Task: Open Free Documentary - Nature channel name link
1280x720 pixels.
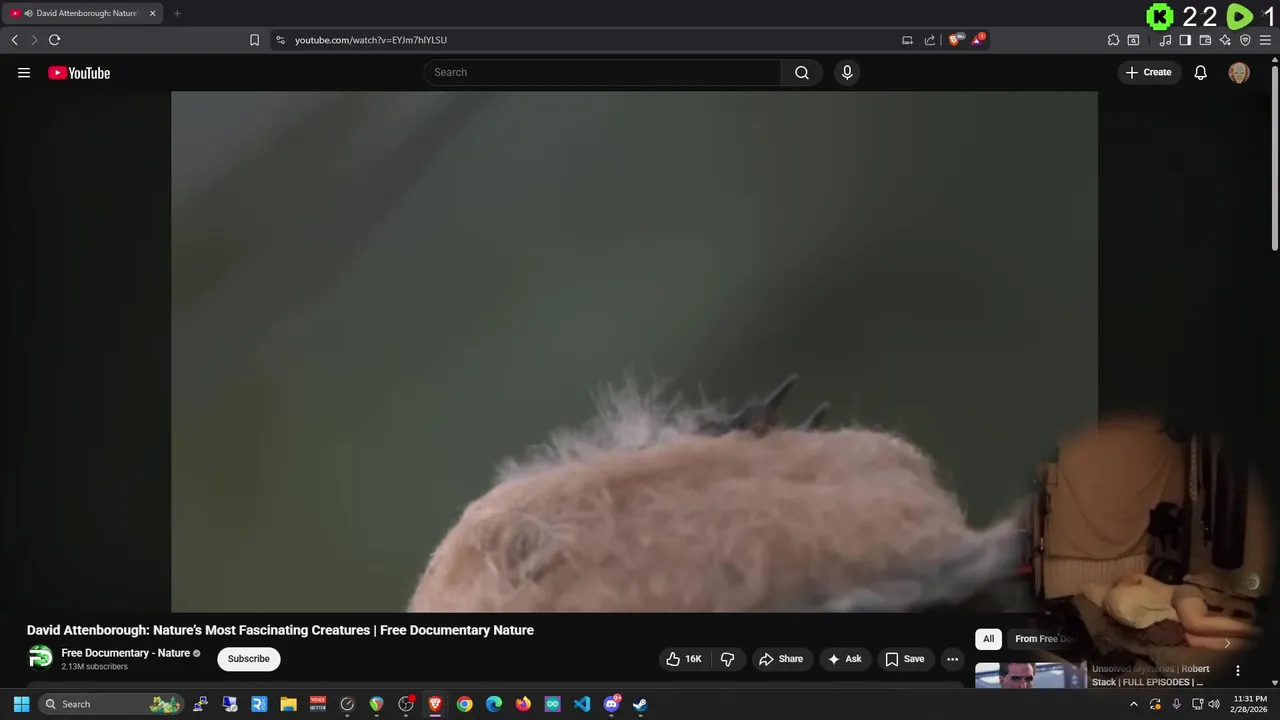Action: pyautogui.click(x=125, y=653)
